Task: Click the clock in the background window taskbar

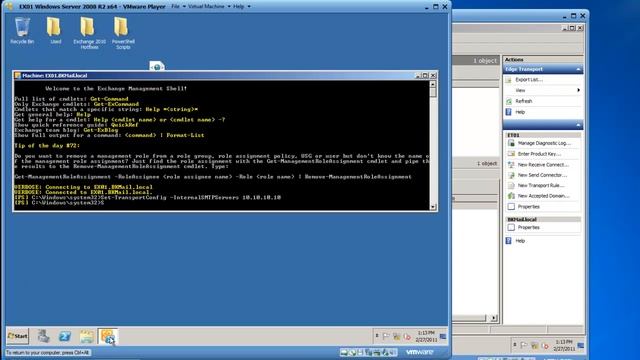Action: click(x=564, y=345)
